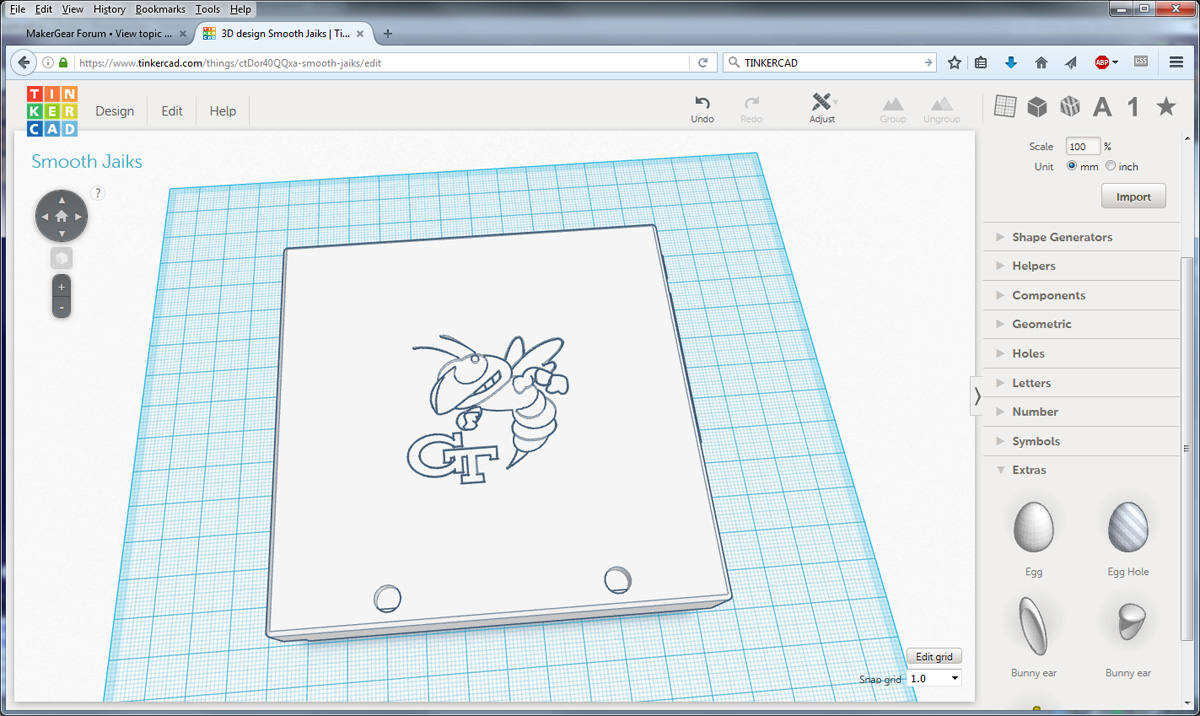Select the striped hole cube icon
Viewport: 1200px width, 716px height.
click(x=1070, y=106)
